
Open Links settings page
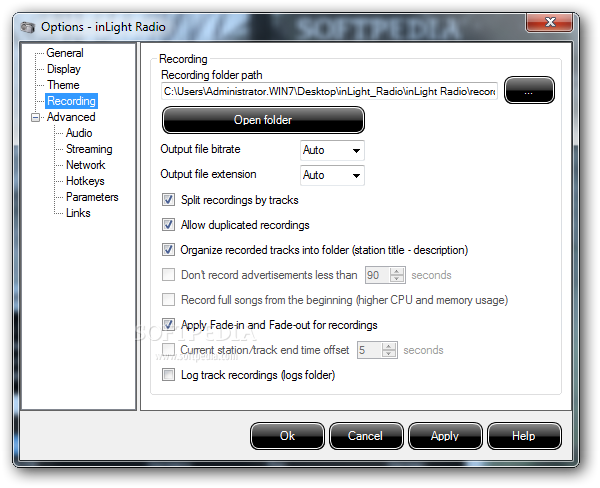tap(78, 213)
